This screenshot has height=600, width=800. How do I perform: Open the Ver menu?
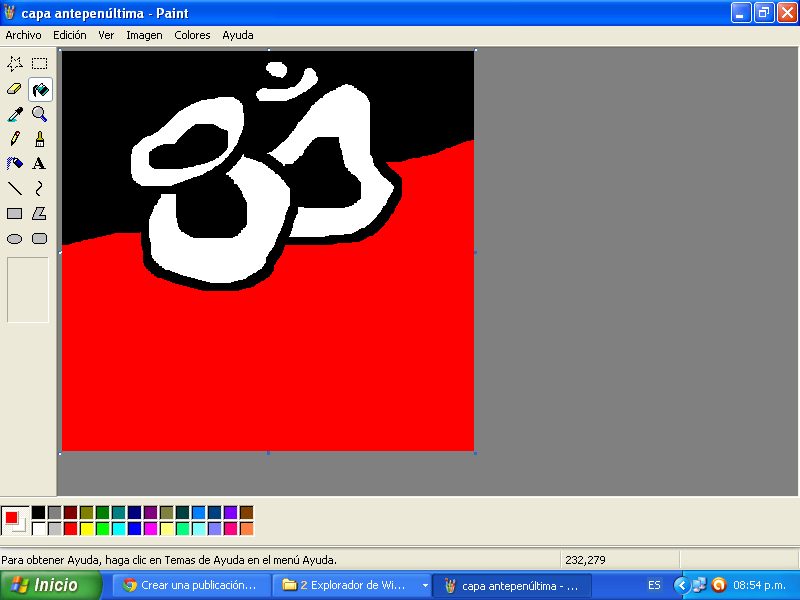pyautogui.click(x=106, y=35)
